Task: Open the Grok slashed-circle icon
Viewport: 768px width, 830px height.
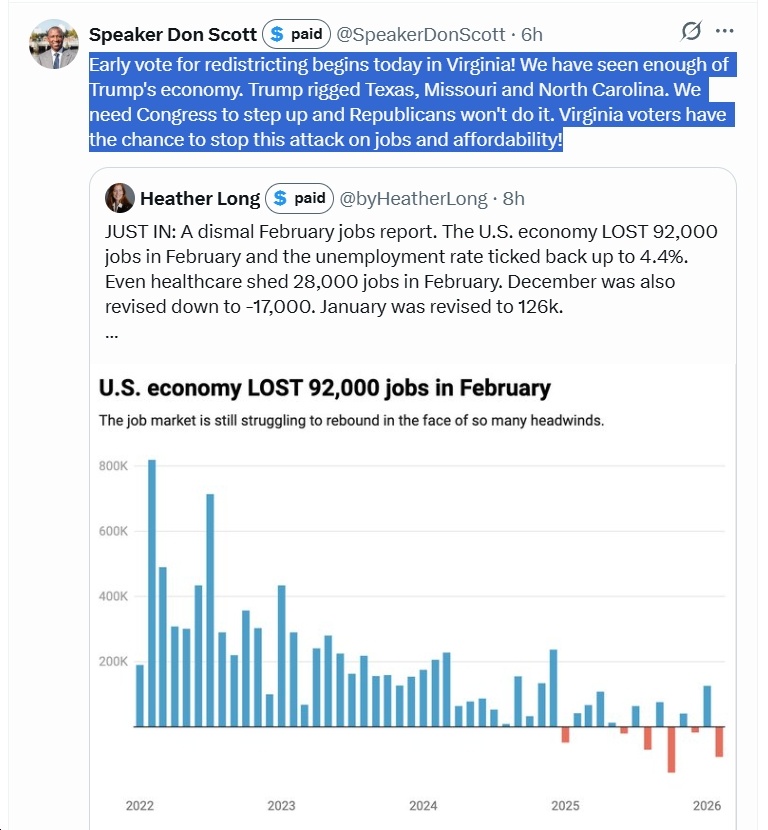Action: coord(691,32)
